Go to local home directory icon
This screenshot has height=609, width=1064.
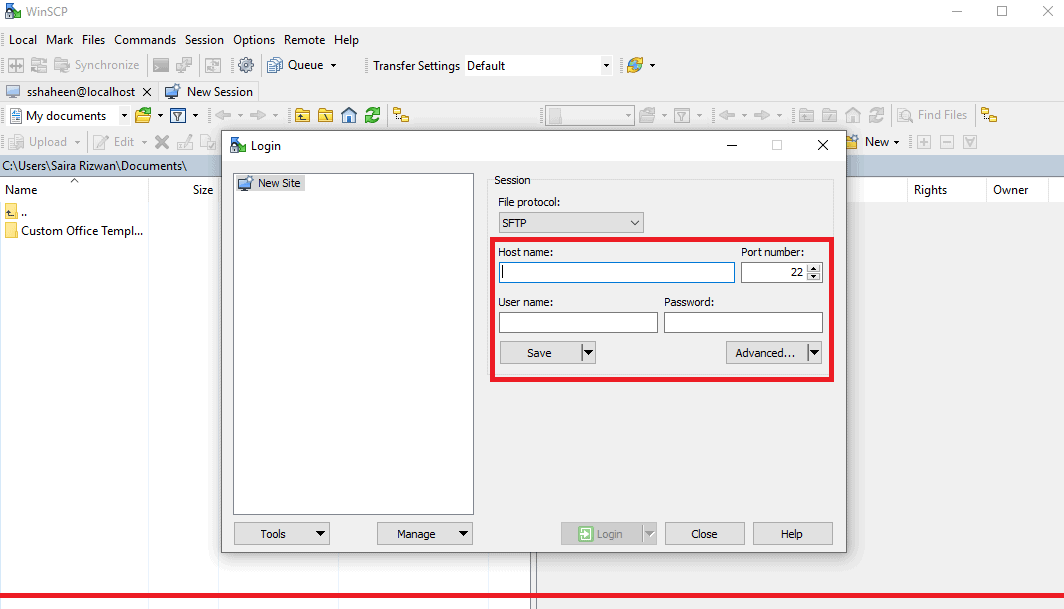(349, 115)
